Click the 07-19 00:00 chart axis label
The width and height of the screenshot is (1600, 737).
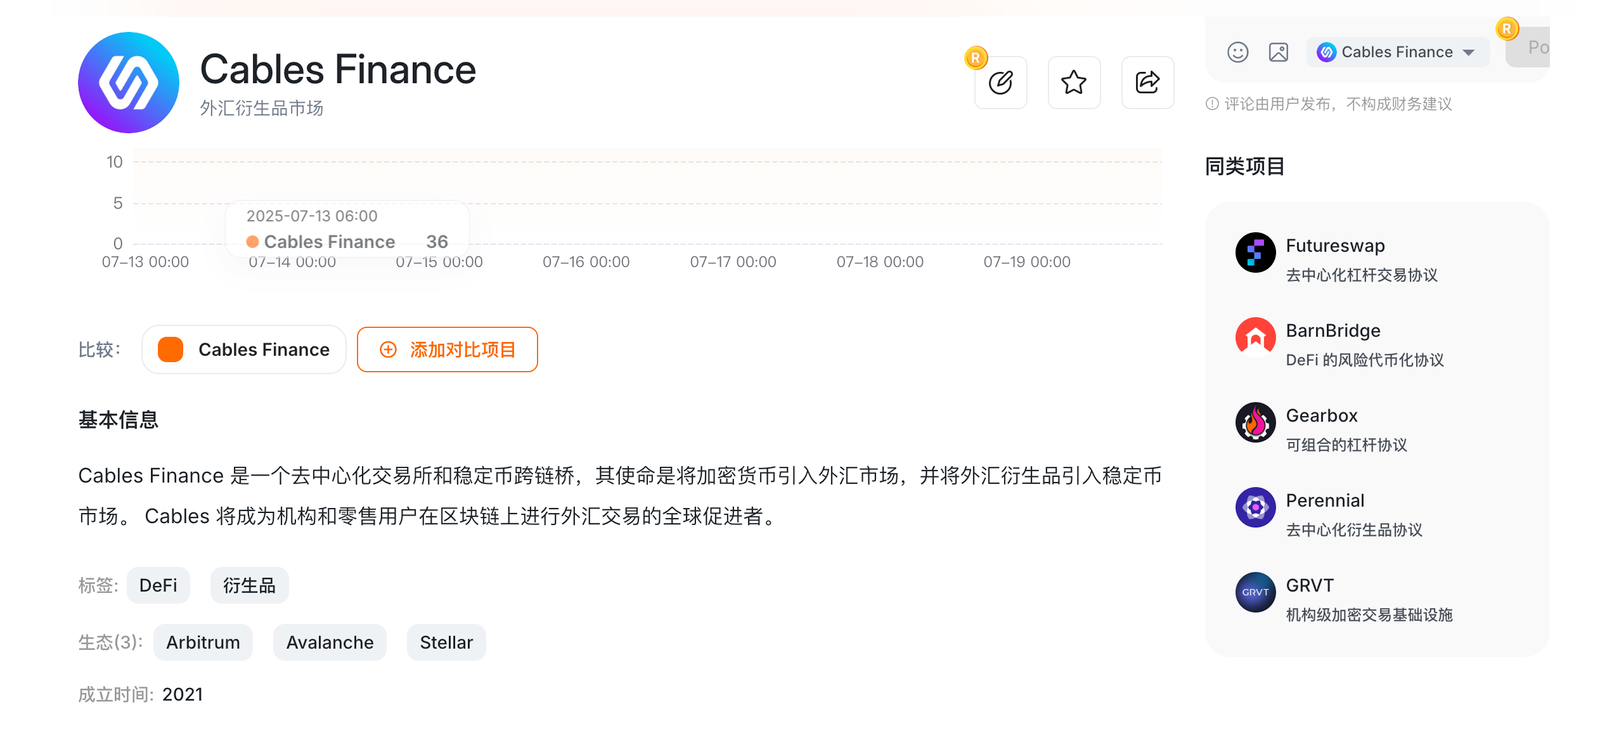(x=1027, y=262)
